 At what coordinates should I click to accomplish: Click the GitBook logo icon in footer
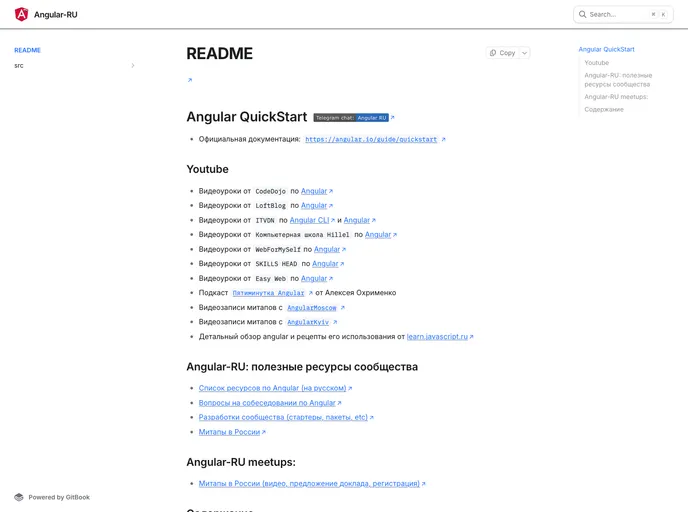[x=19, y=497]
